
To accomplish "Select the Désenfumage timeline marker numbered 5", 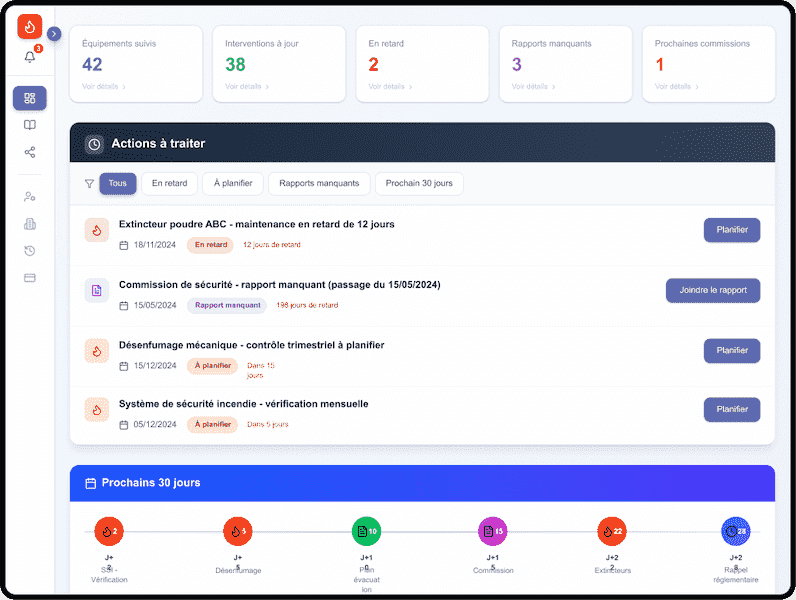I will tap(238, 531).
